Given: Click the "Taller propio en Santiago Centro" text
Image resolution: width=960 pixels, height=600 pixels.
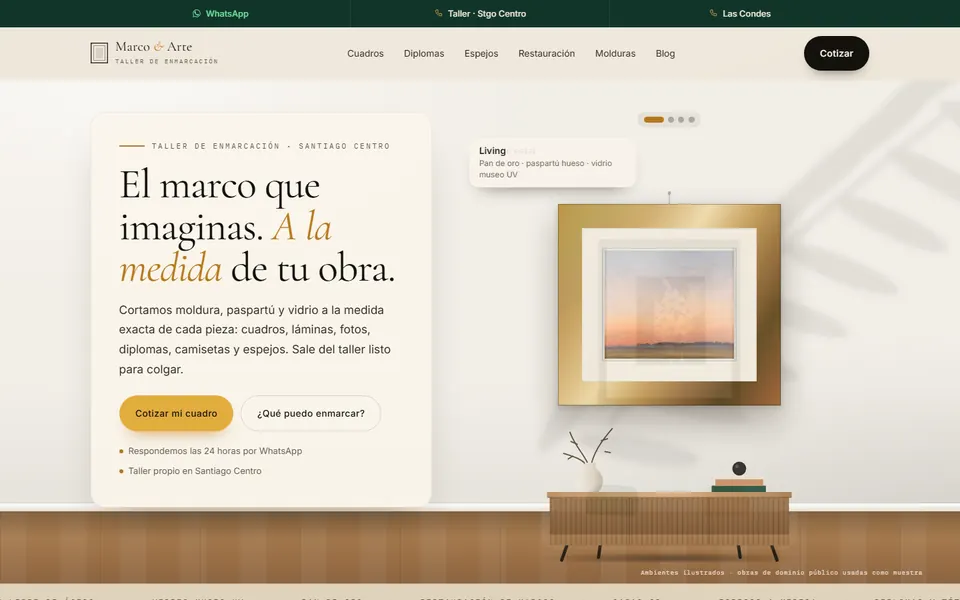Looking at the screenshot, I should click(195, 471).
